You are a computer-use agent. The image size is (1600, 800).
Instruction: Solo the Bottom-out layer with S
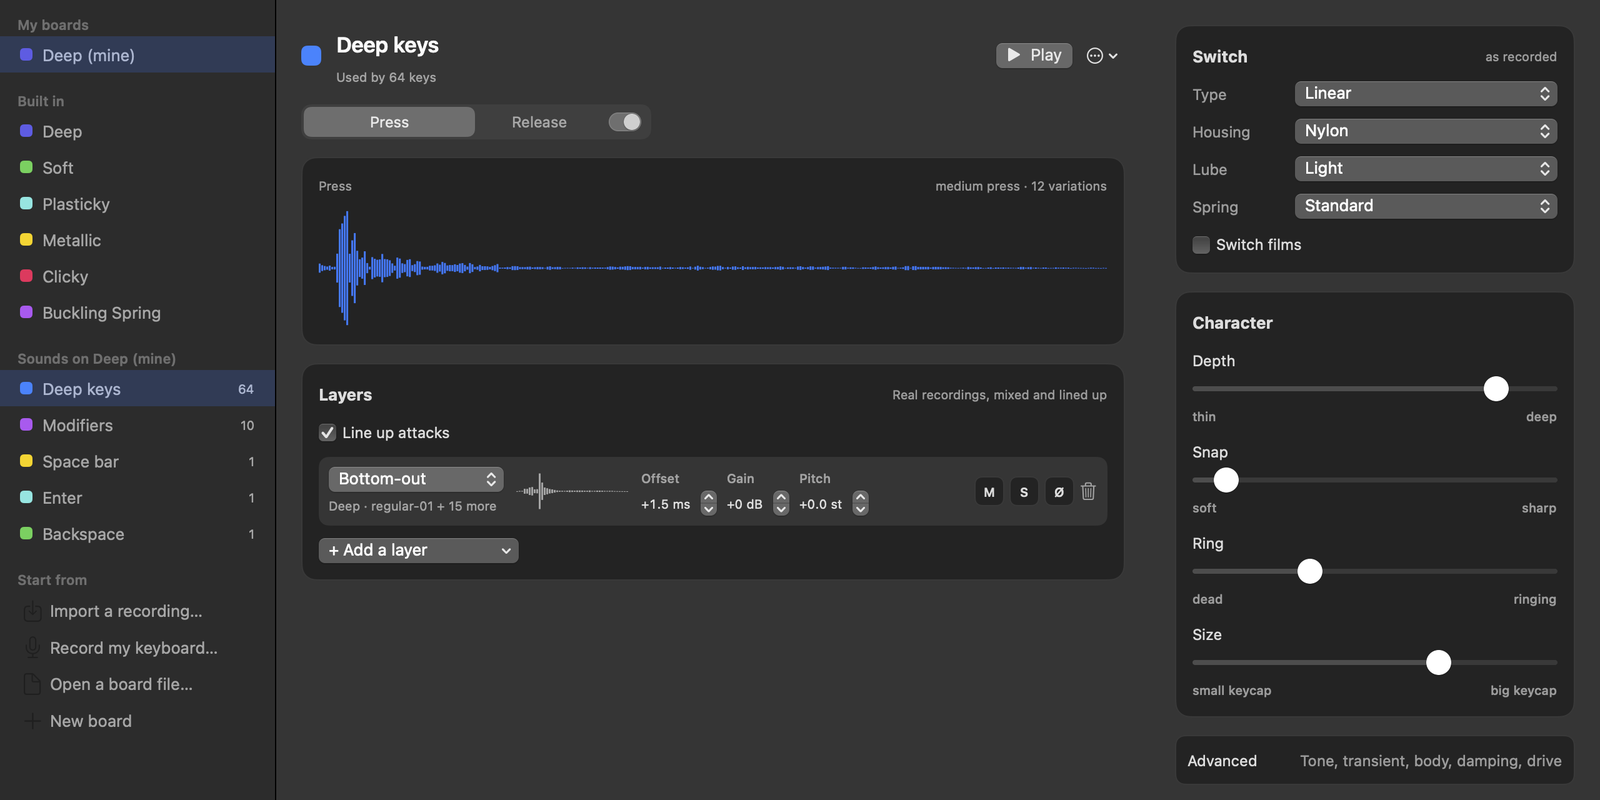pos(1024,491)
